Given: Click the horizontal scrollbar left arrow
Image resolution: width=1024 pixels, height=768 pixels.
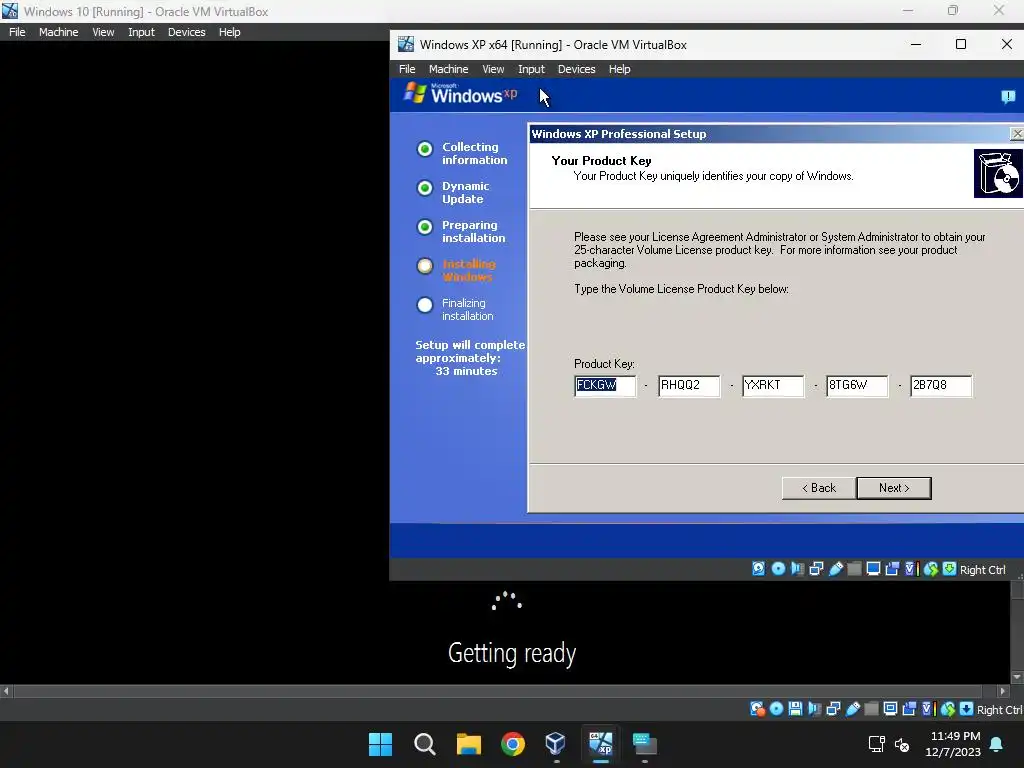Looking at the screenshot, I should (6, 691).
